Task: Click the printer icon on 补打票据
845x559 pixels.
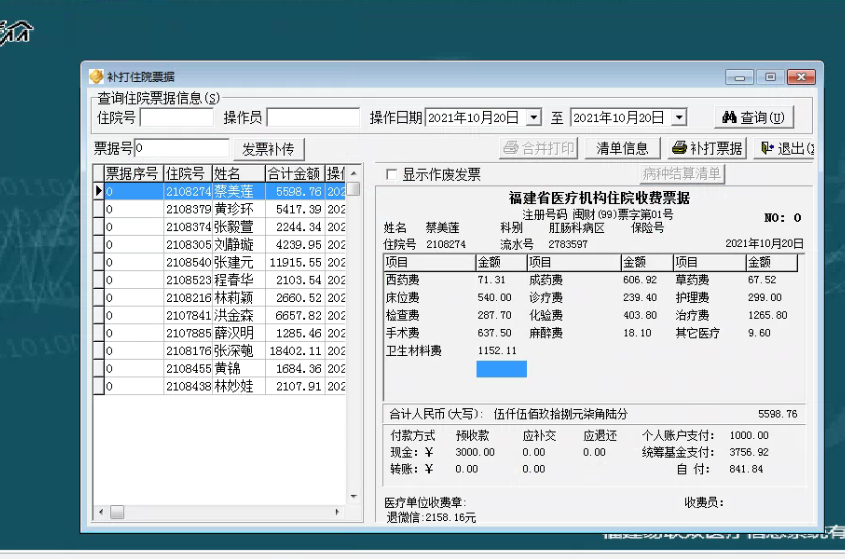Action: coord(680,147)
